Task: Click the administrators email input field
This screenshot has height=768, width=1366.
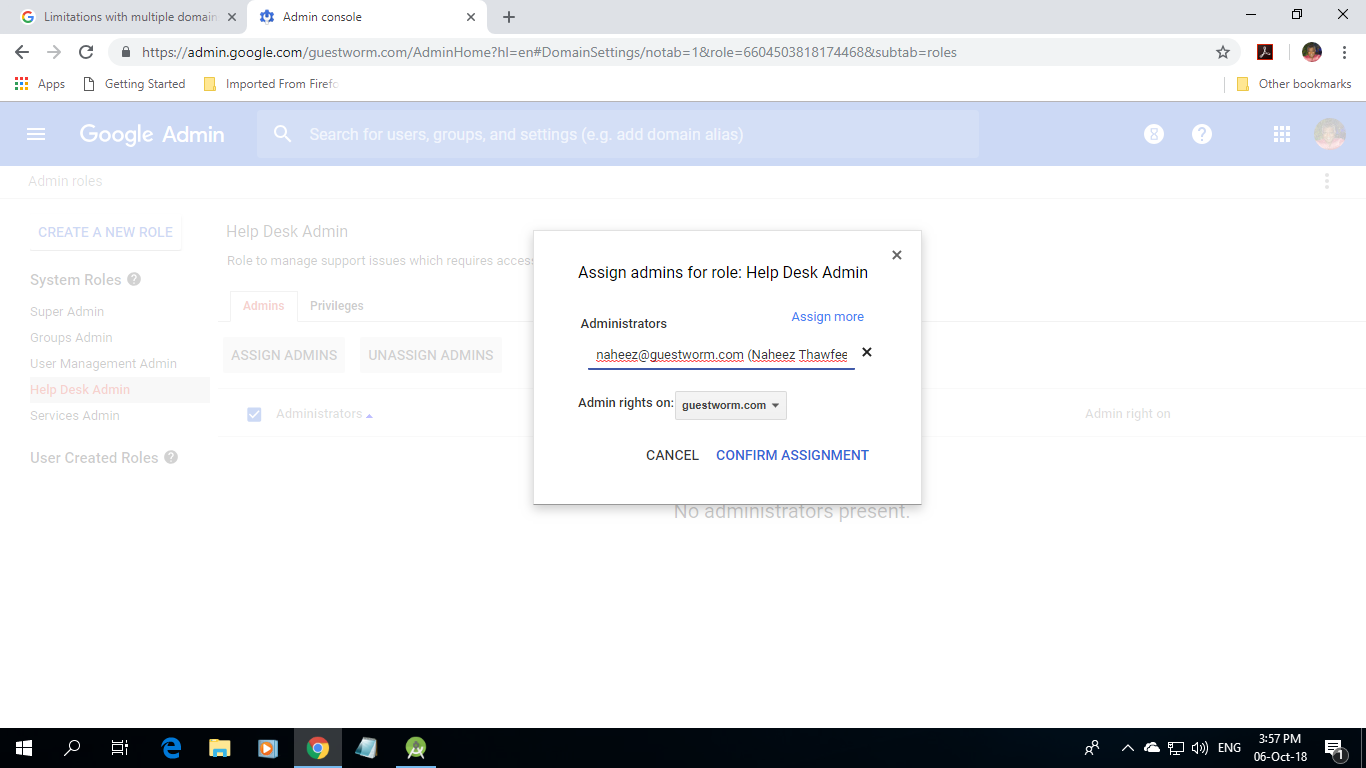Action: pyautogui.click(x=721, y=355)
